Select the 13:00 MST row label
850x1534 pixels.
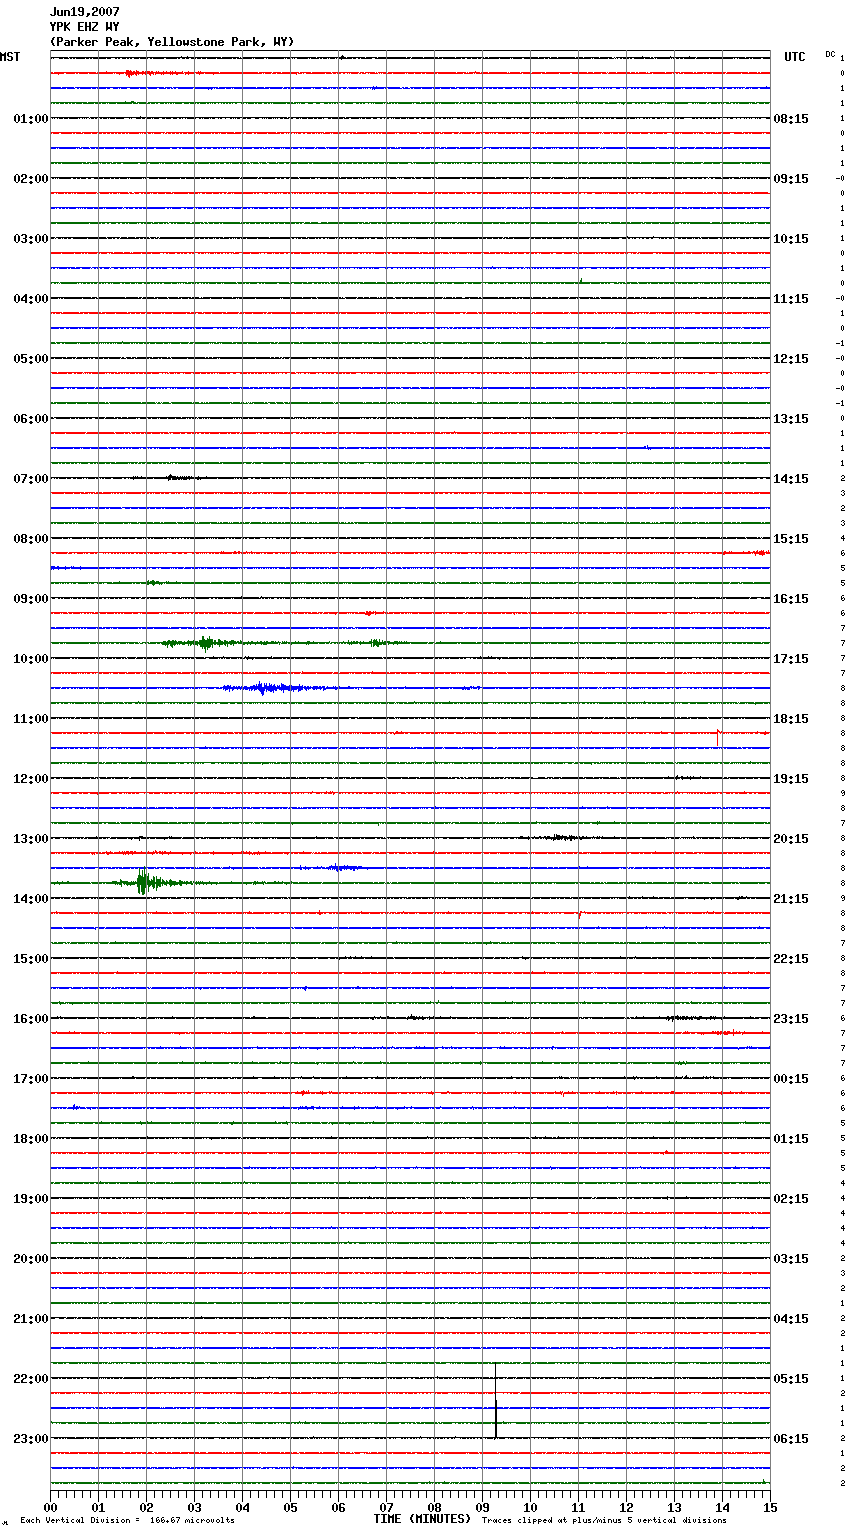coord(31,839)
